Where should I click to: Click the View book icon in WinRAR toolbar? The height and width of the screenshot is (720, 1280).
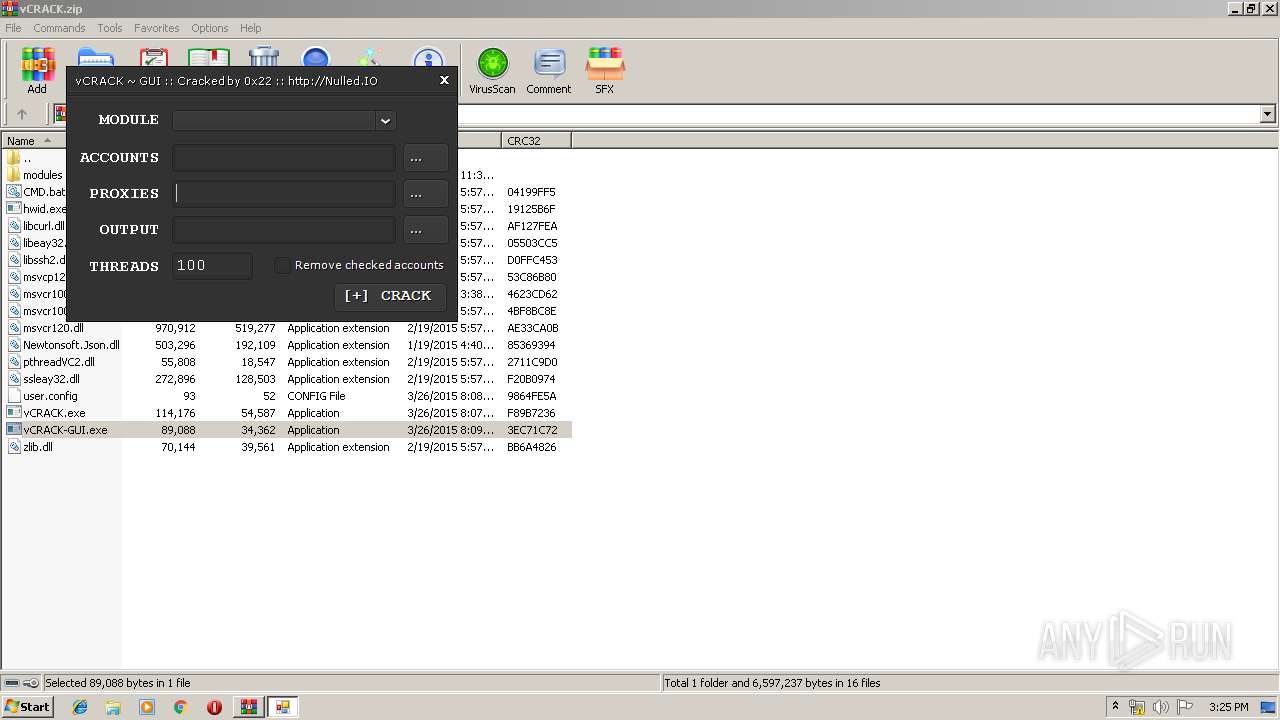(x=209, y=56)
